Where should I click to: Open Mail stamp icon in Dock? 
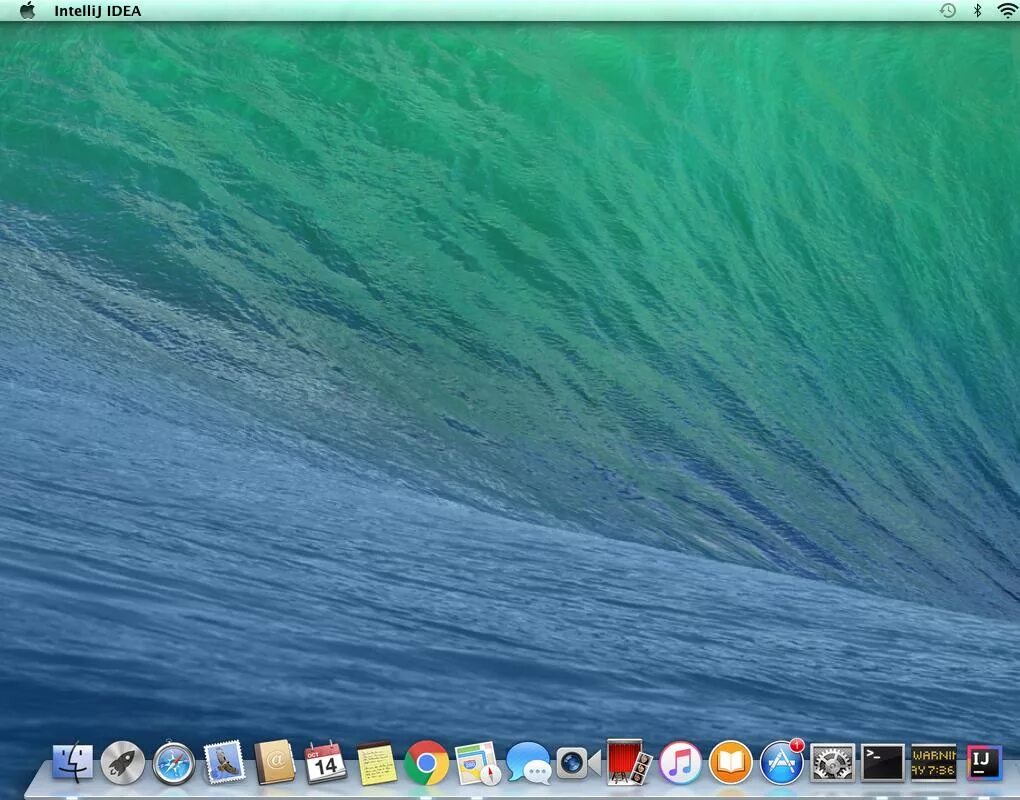[x=224, y=761]
